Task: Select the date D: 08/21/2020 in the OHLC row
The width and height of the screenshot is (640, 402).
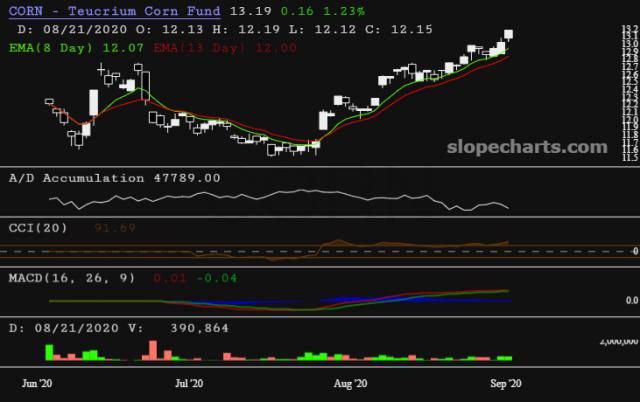Action: pyautogui.click(x=72, y=29)
